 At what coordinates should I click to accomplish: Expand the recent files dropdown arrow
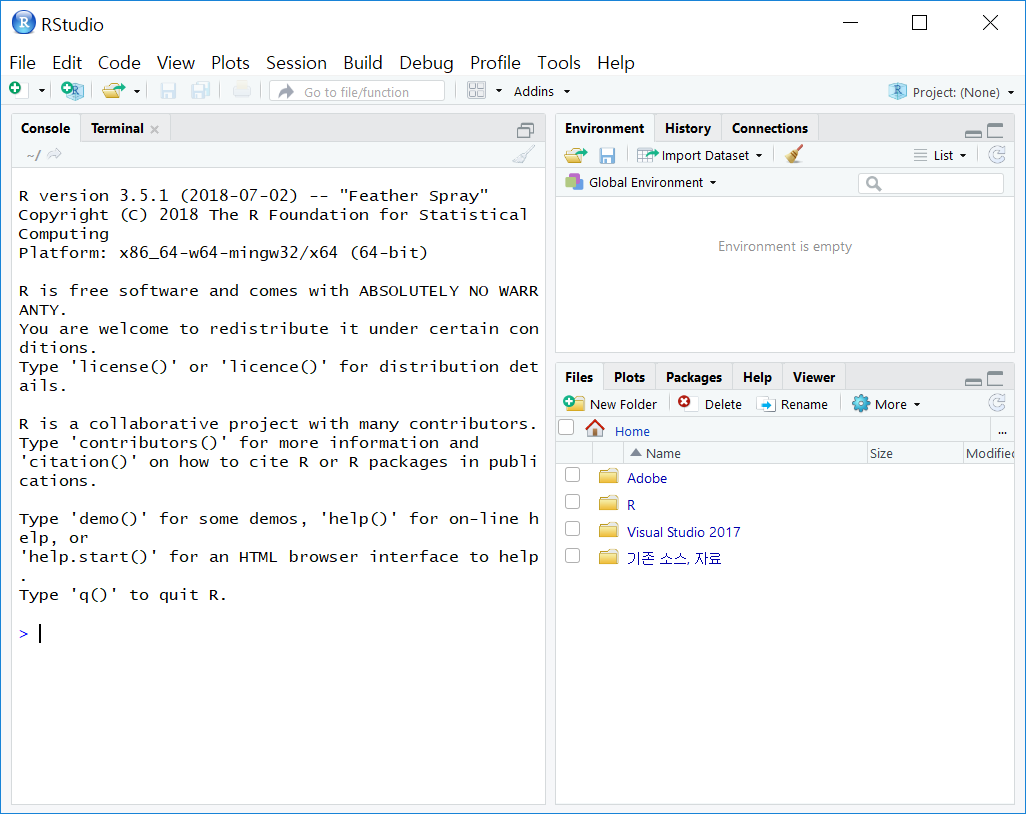[x=137, y=91]
